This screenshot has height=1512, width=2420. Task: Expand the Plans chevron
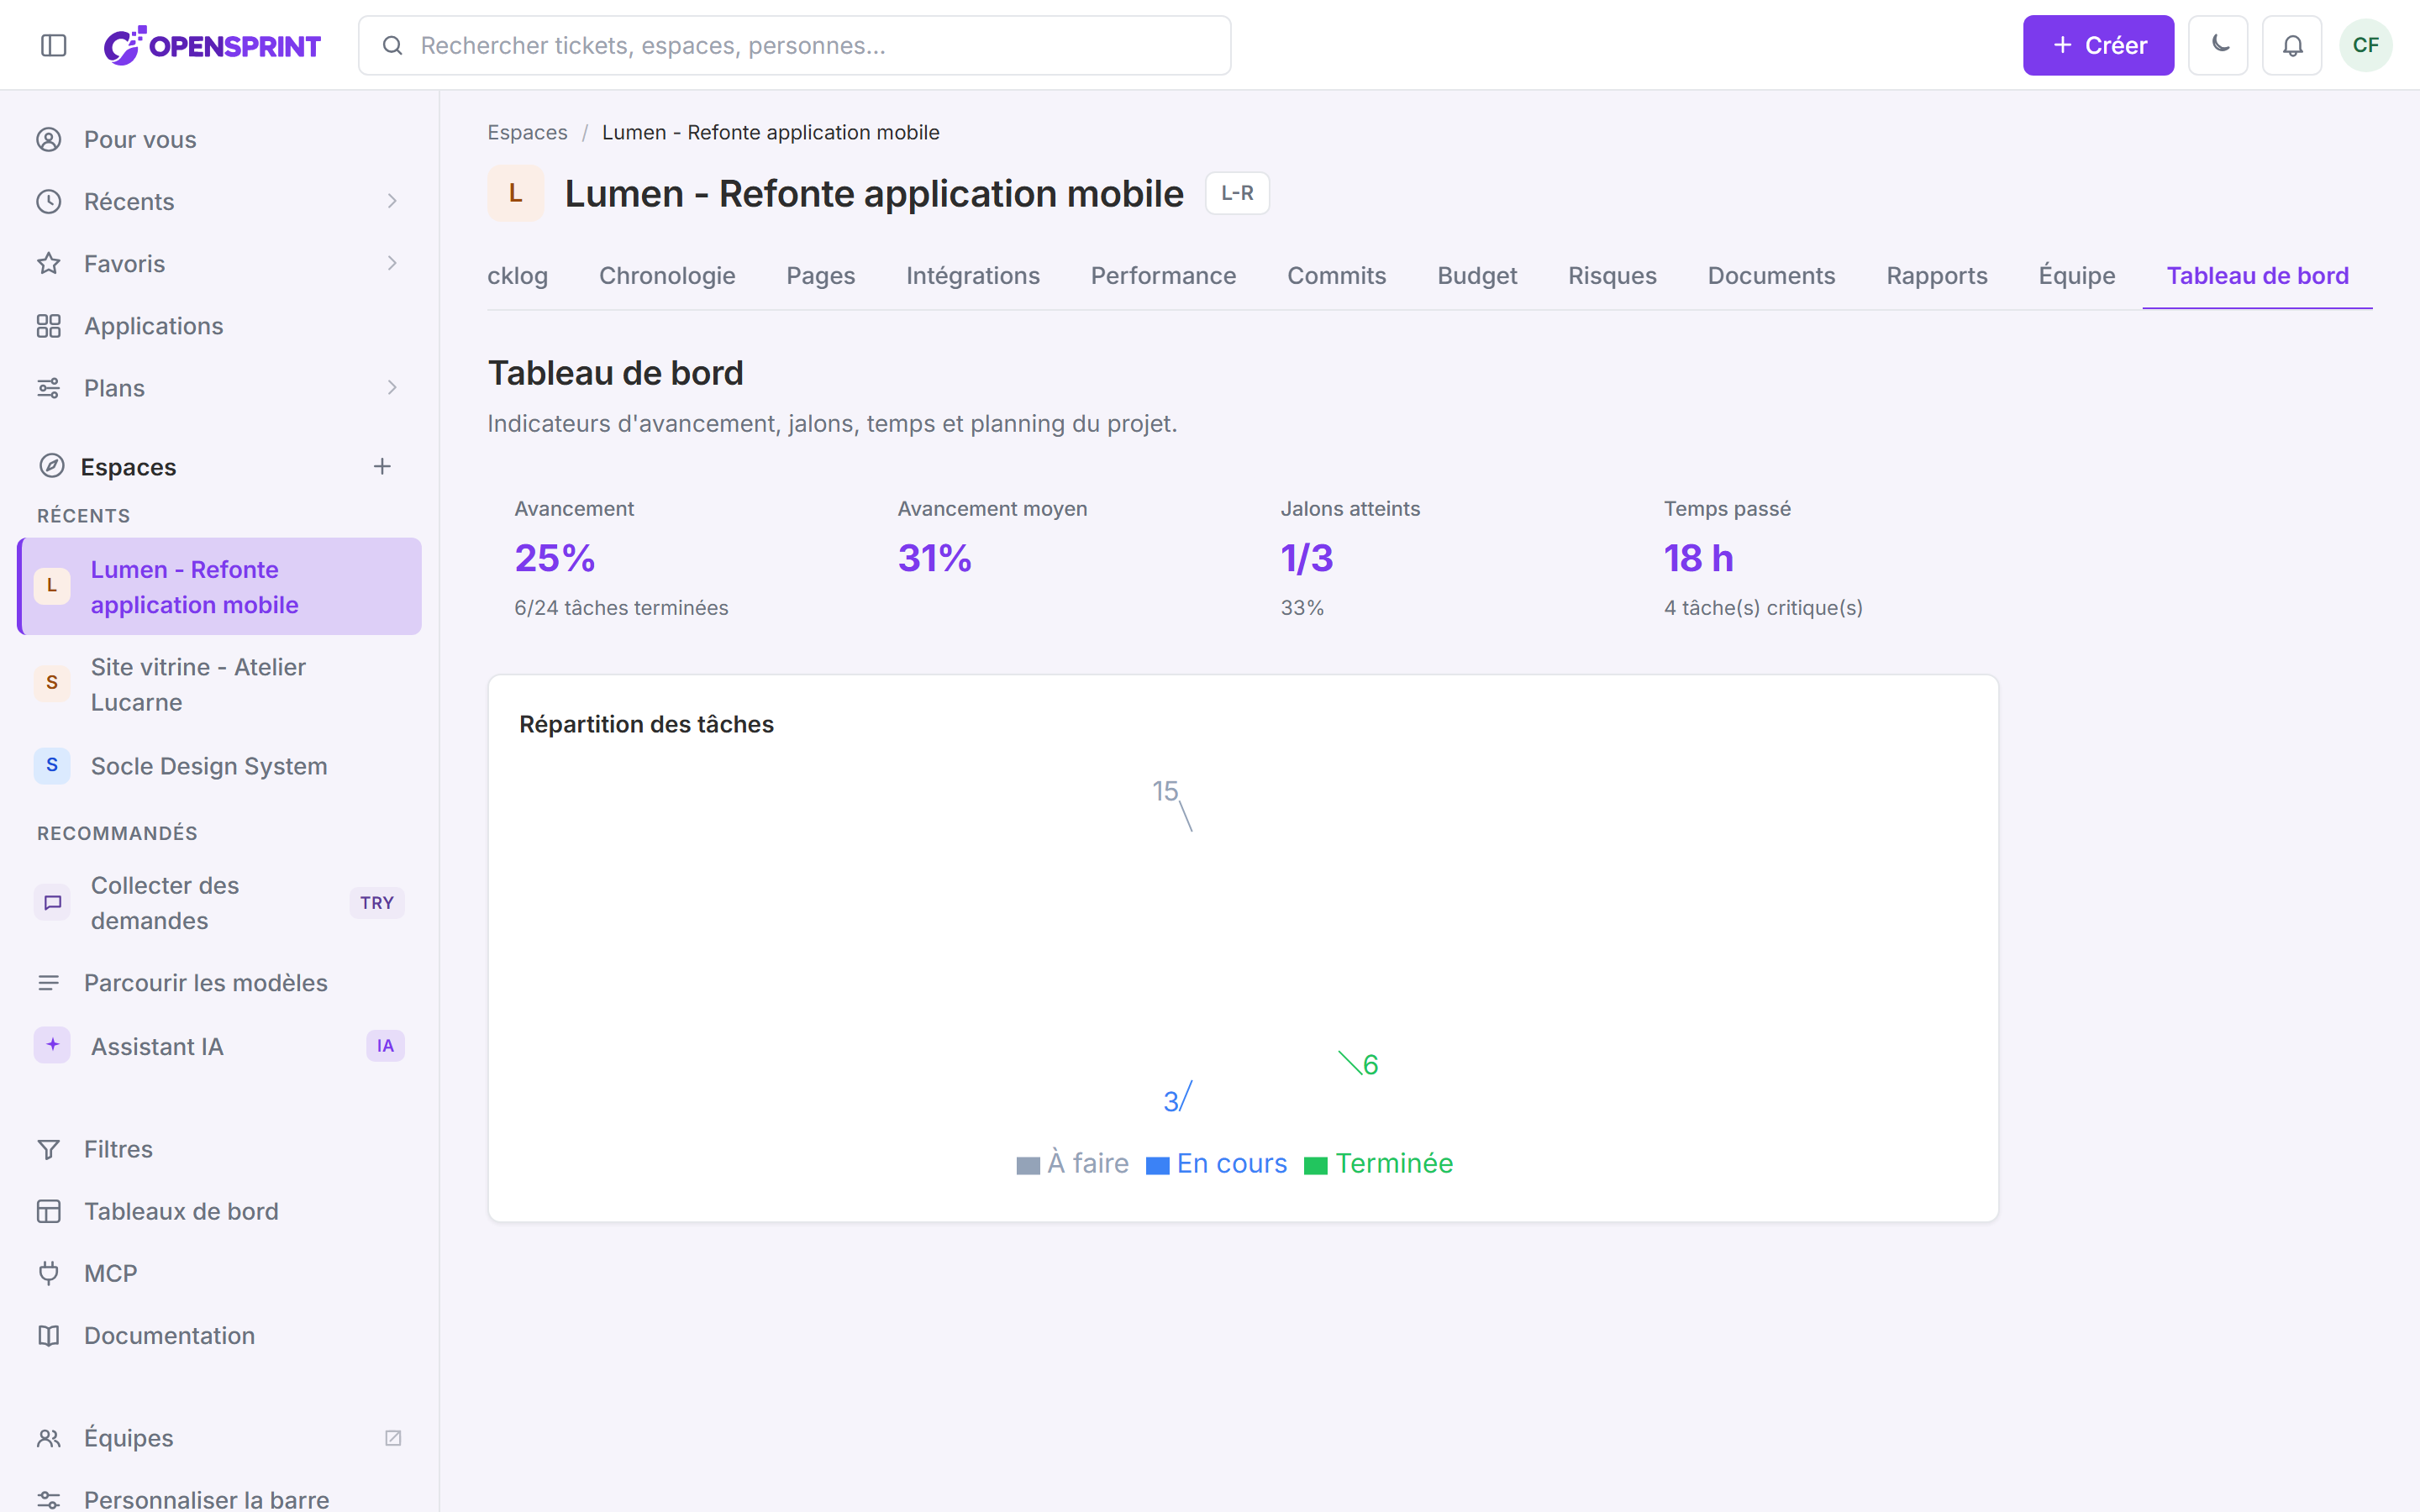click(392, 388)
